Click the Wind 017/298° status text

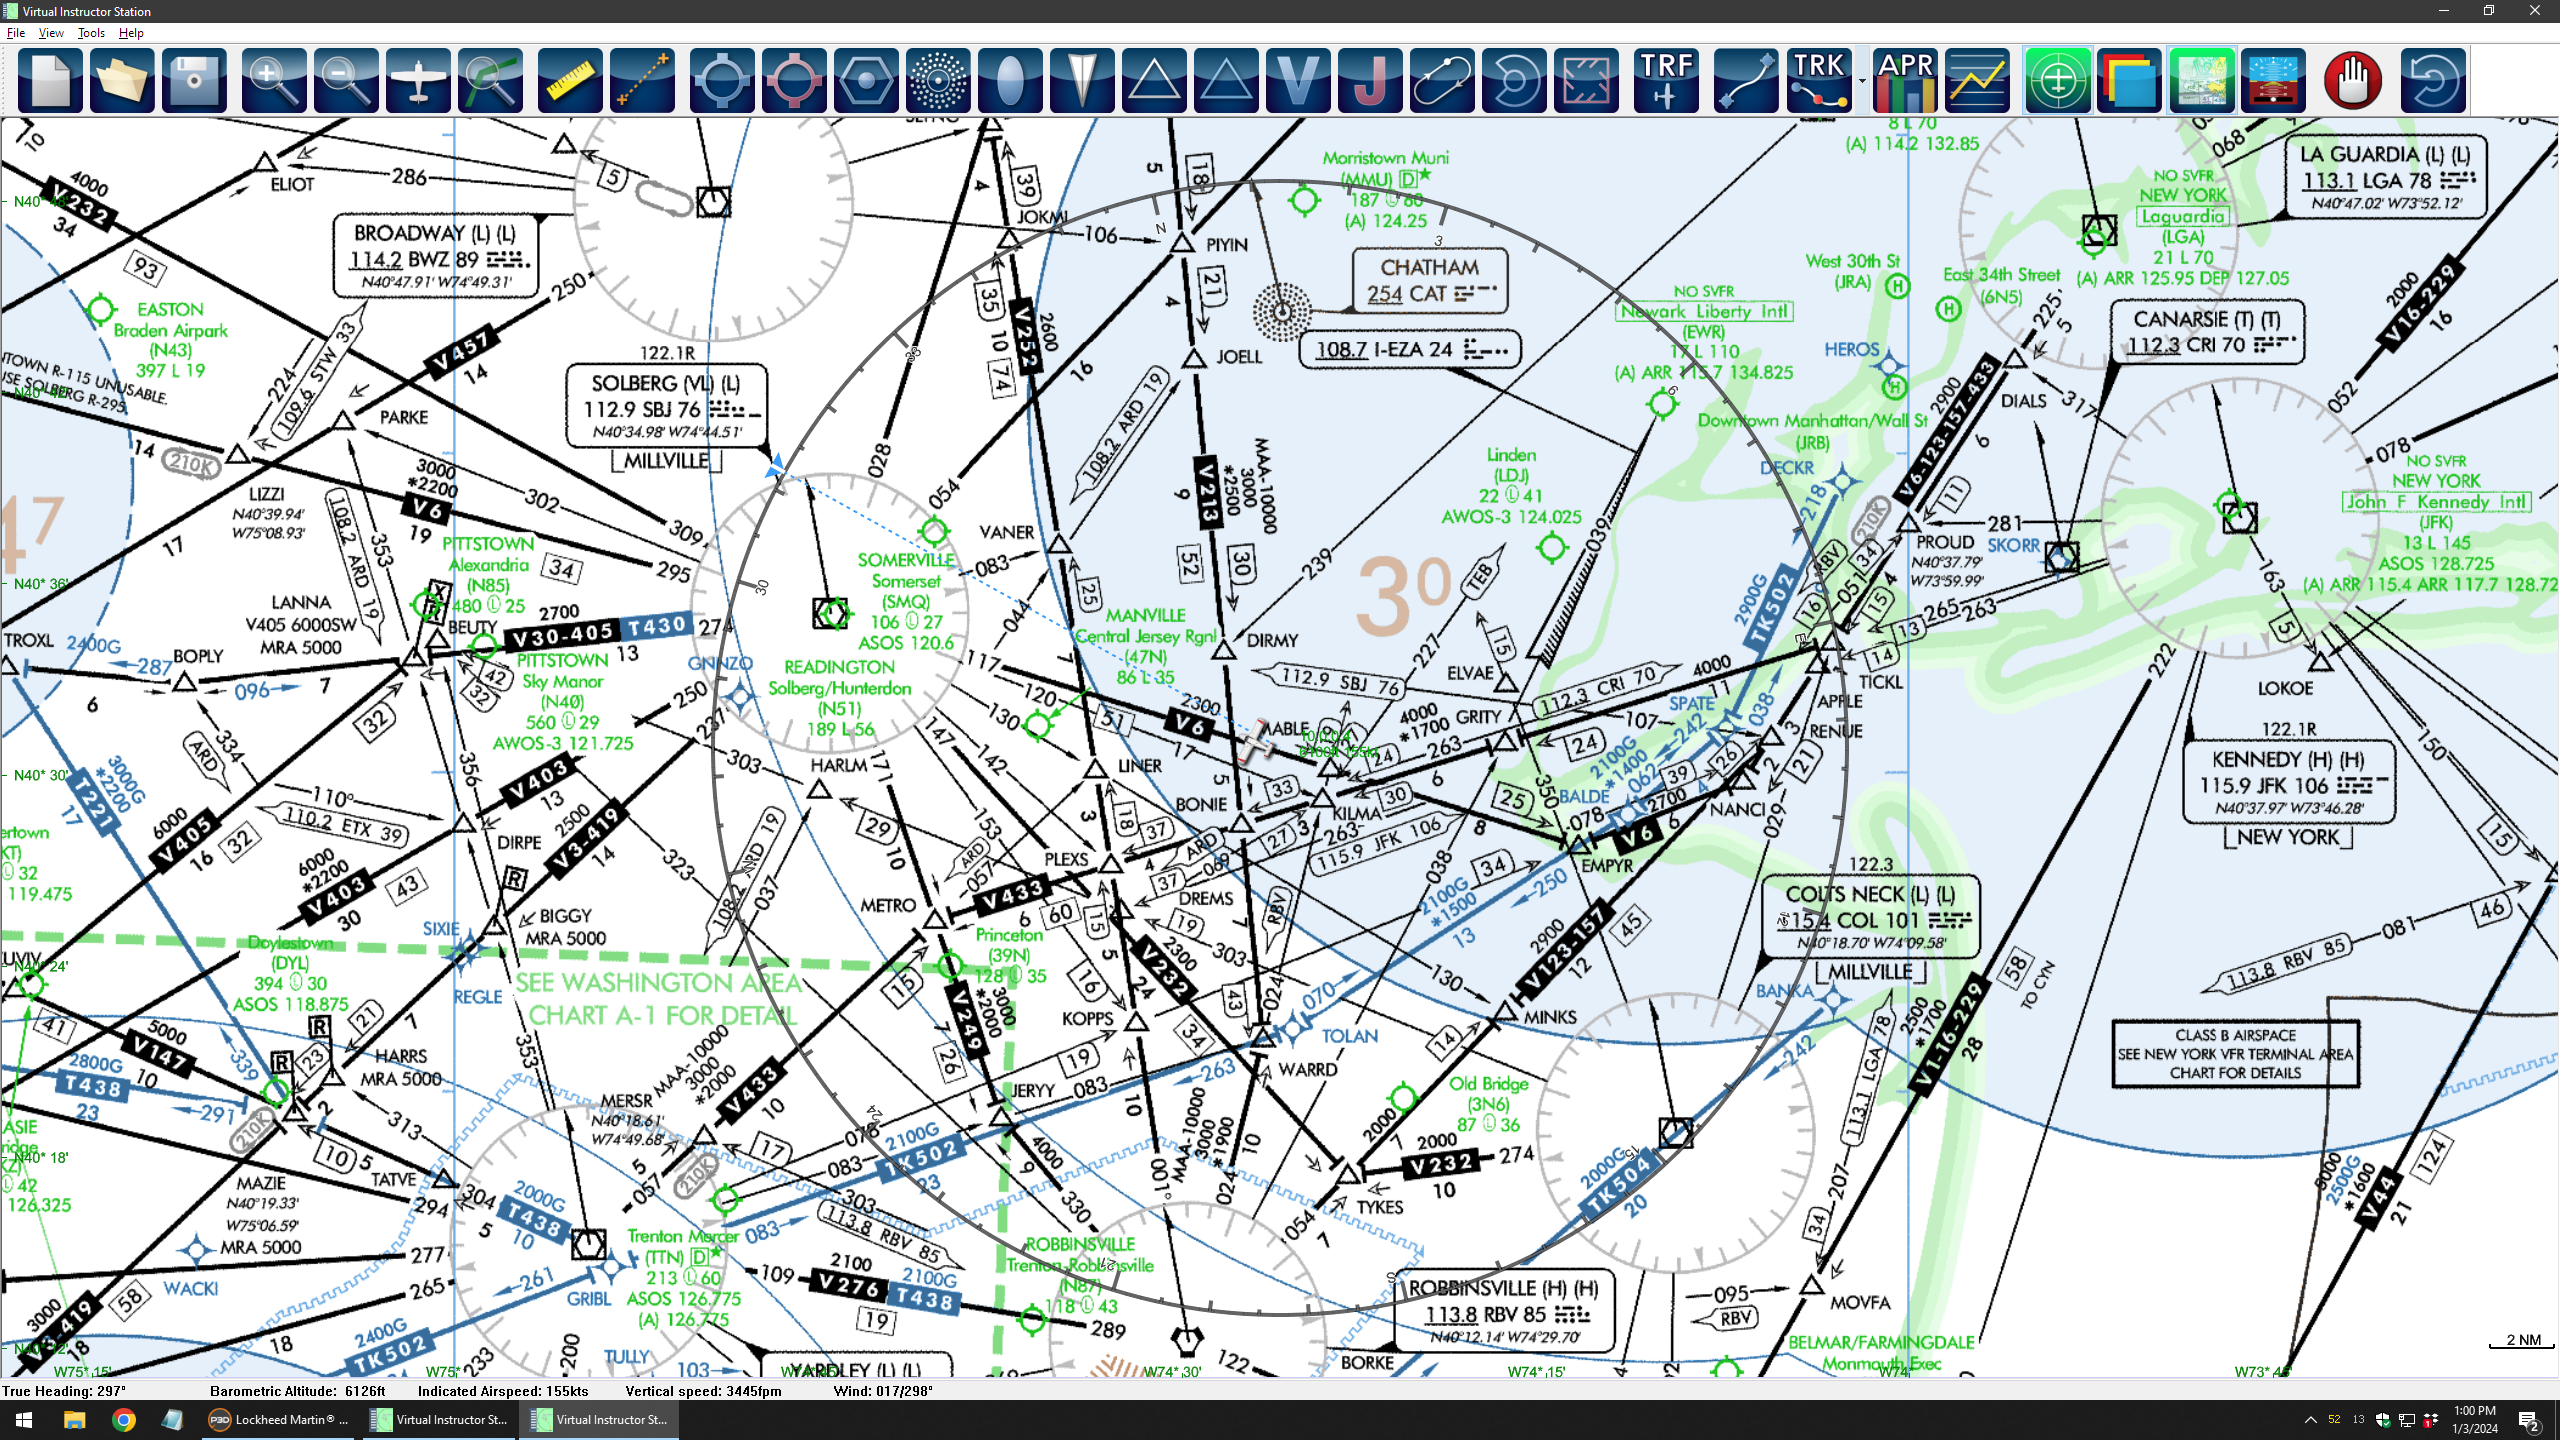tap(883, 1391)
